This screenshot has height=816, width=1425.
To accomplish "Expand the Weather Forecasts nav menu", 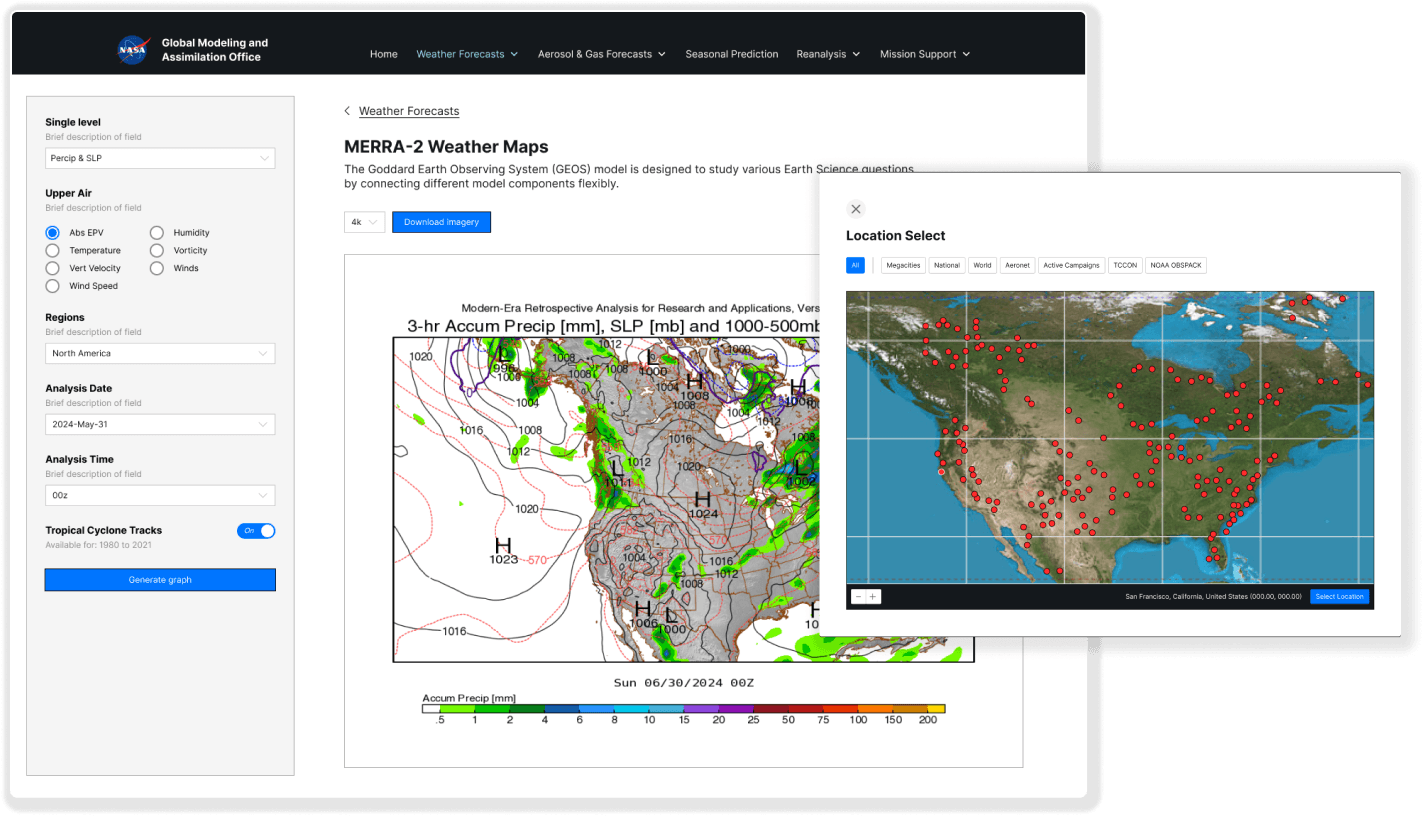I will 467,54.
